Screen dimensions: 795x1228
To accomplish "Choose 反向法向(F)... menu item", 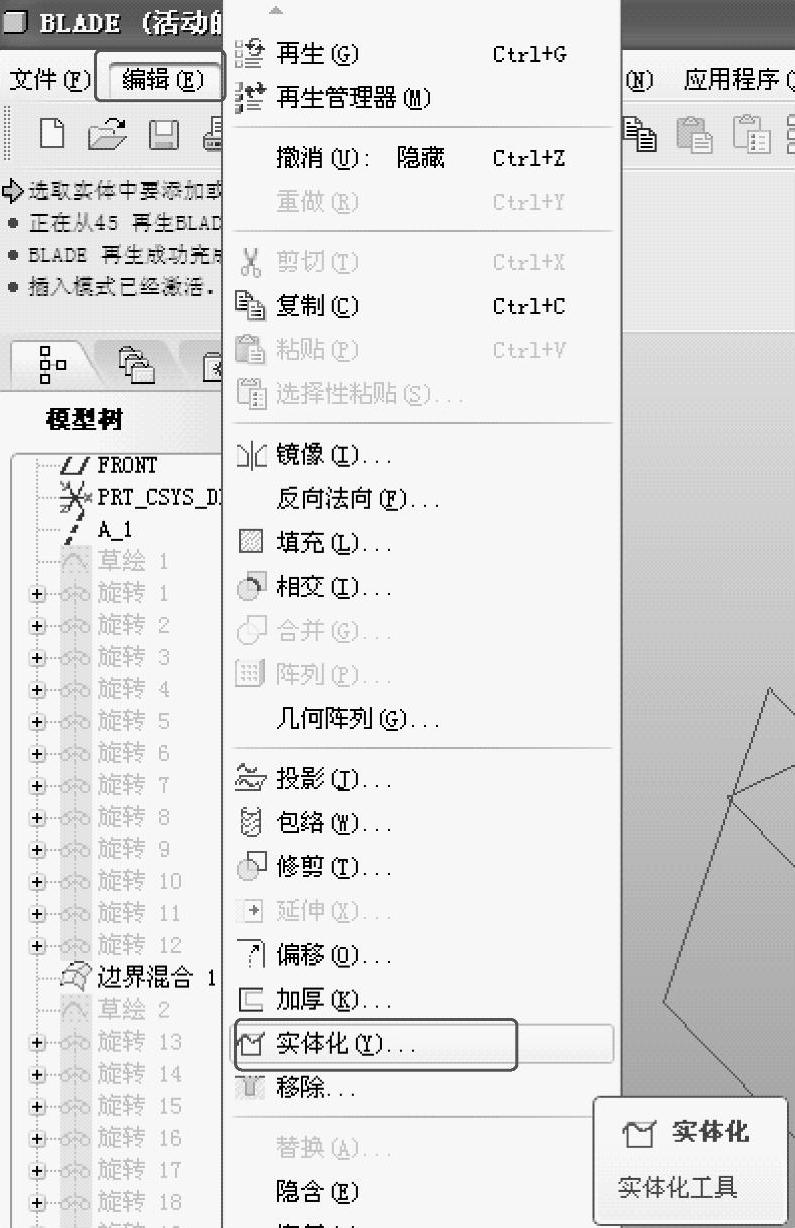I will click(421, 499).
